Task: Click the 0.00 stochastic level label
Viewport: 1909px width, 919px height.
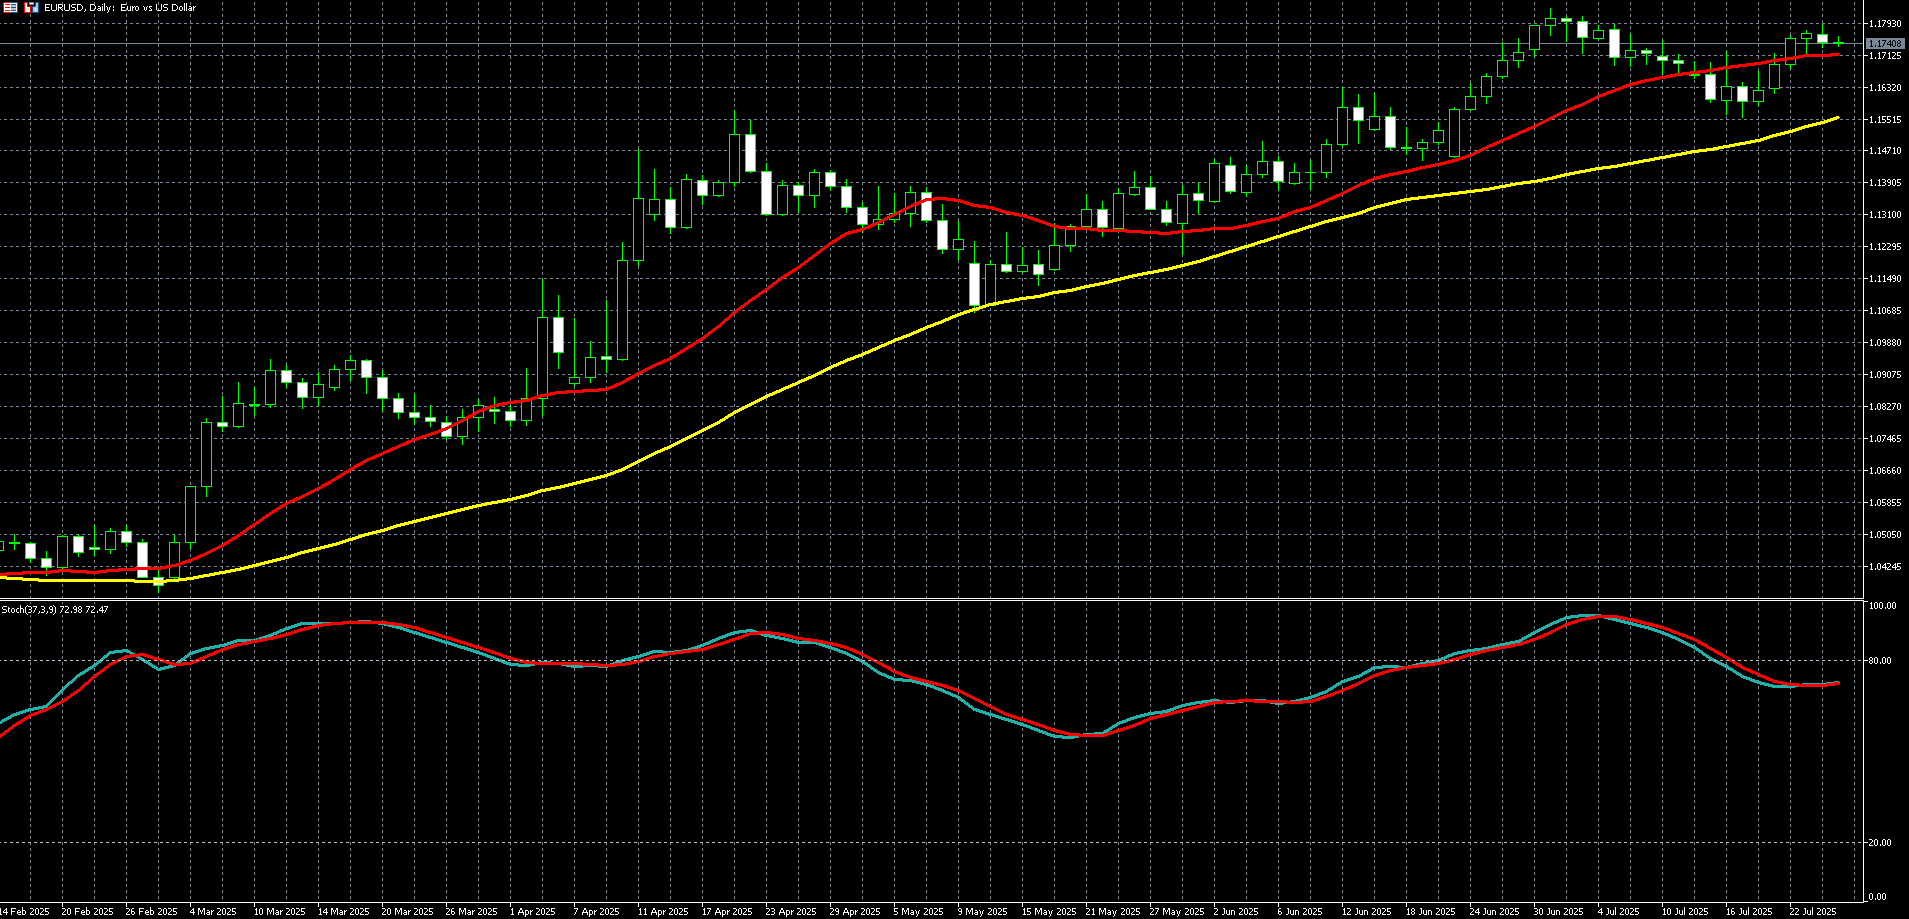Action: tap(1878, 897)
